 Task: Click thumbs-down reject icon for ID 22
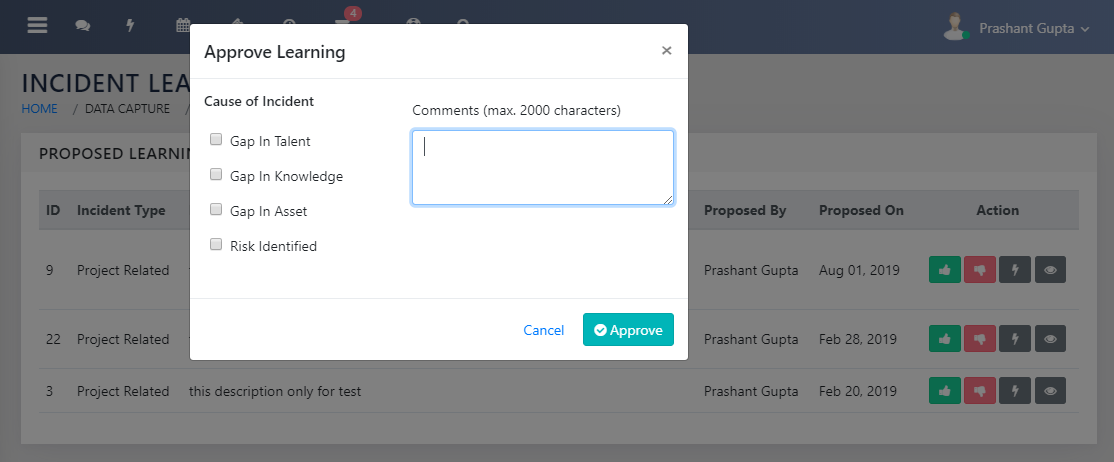(980, 340)
